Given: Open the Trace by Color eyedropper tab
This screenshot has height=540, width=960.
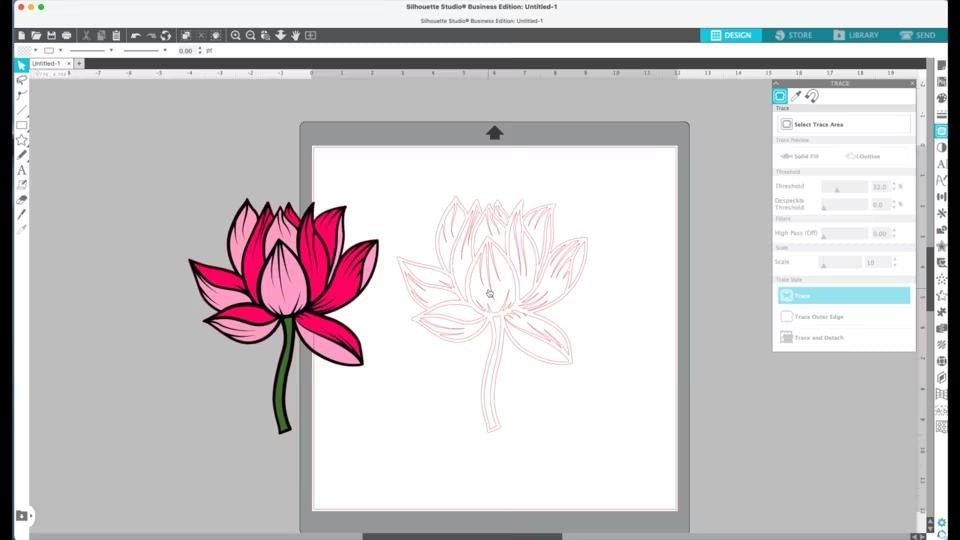Looking at the screenshot, I should pyautogui.click(x=796, y=96).
